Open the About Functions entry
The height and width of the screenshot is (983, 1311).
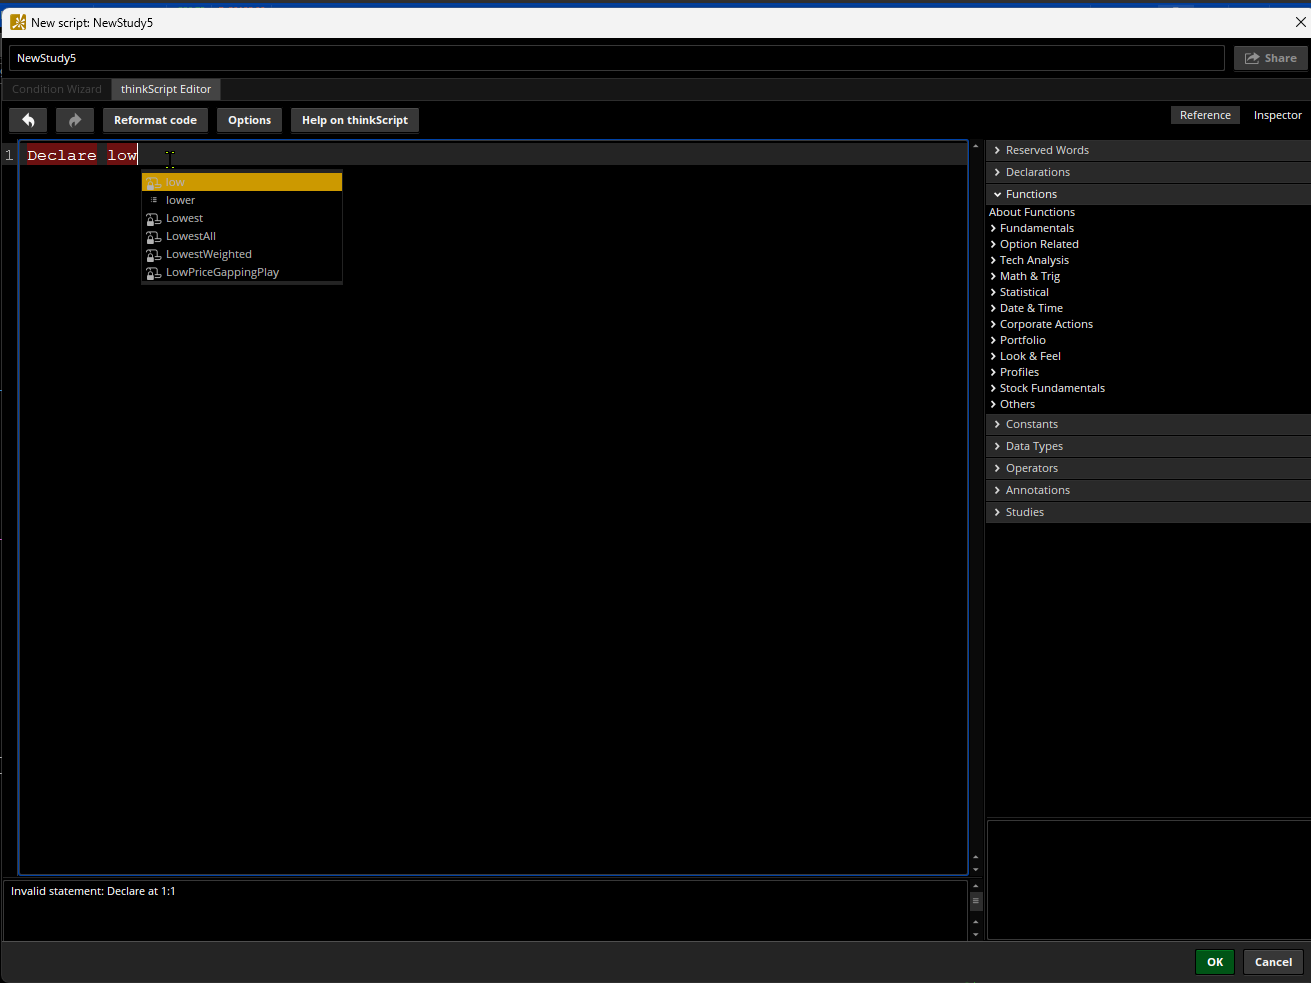click(x=1032, y=212)
